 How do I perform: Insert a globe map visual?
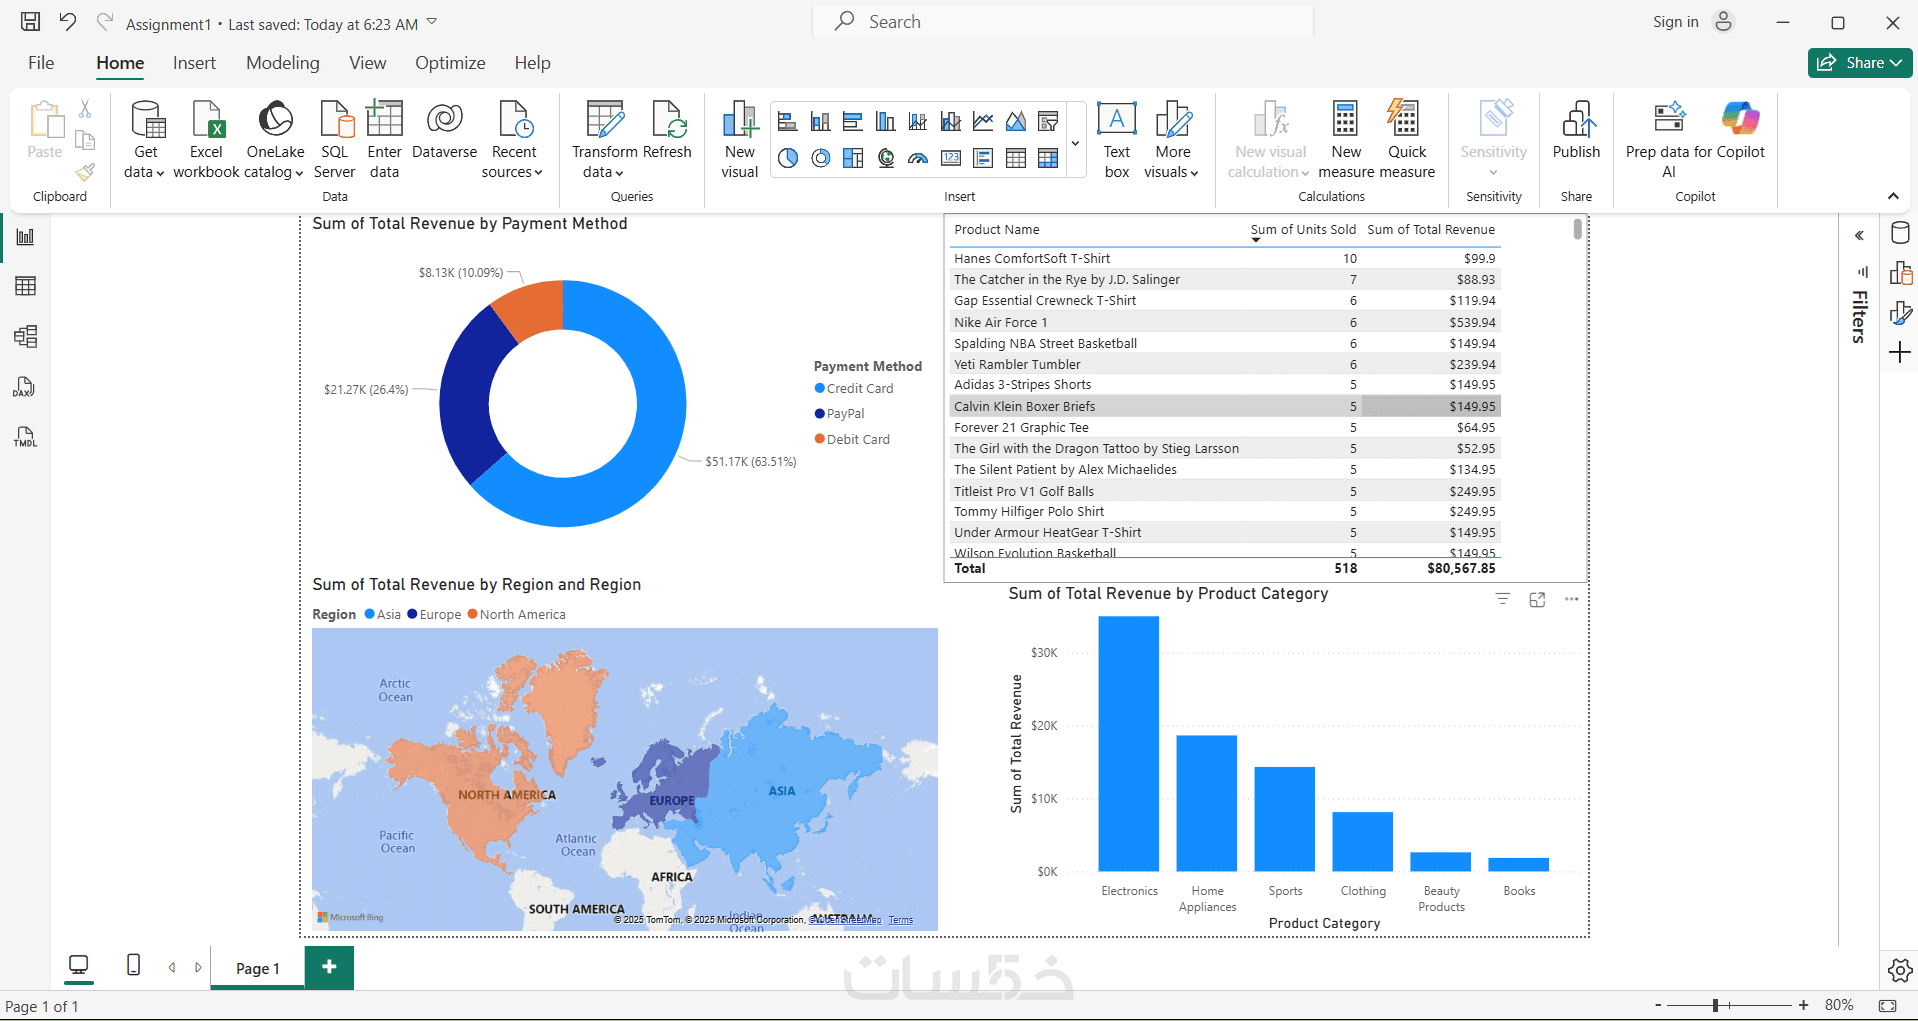[x=886, y=158]
